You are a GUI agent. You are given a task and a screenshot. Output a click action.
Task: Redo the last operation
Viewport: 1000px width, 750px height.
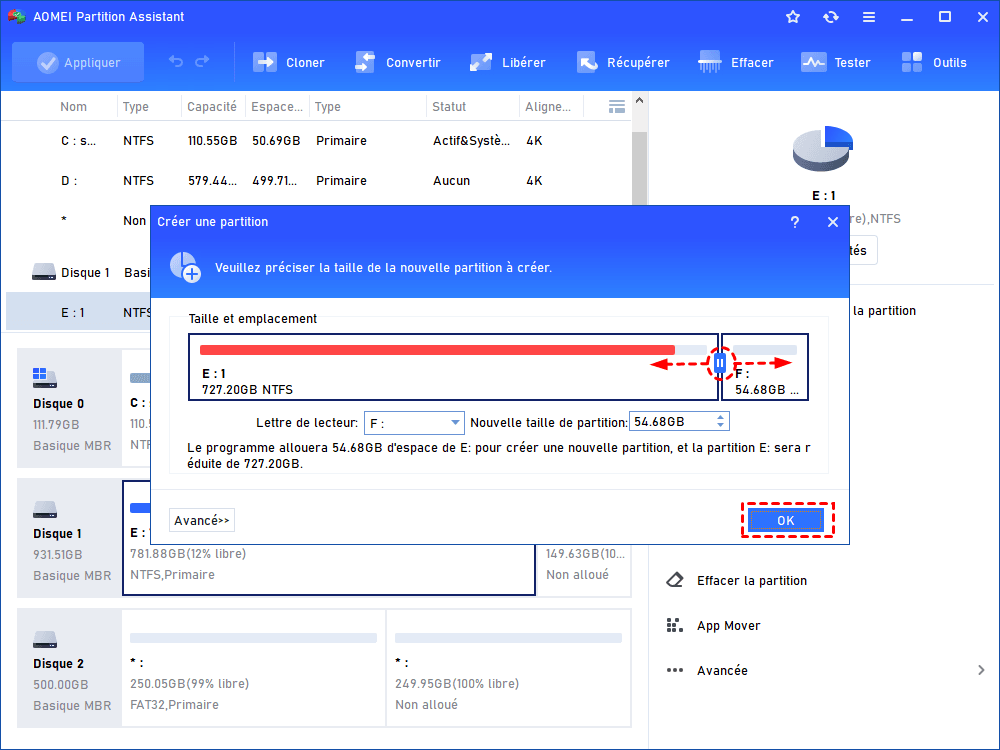[x=202, y=62]
